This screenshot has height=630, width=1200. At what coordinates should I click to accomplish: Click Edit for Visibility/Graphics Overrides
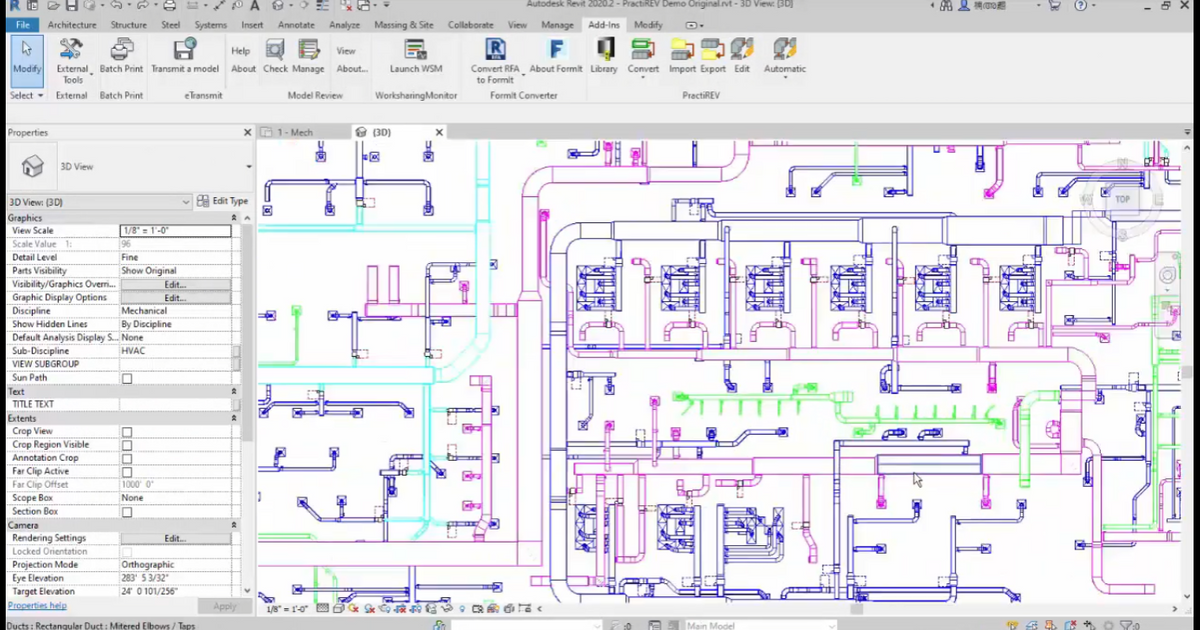(x=175, y=284)
